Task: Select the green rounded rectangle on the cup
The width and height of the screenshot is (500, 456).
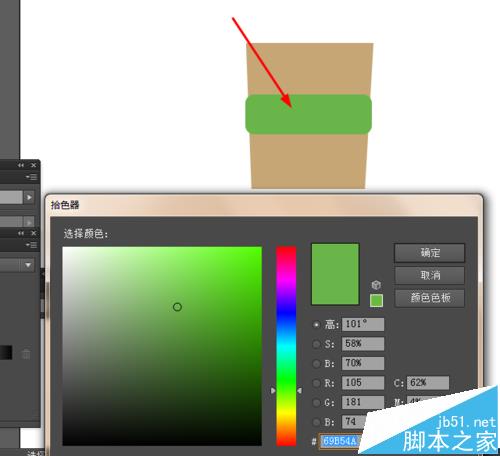Action: 308,114
